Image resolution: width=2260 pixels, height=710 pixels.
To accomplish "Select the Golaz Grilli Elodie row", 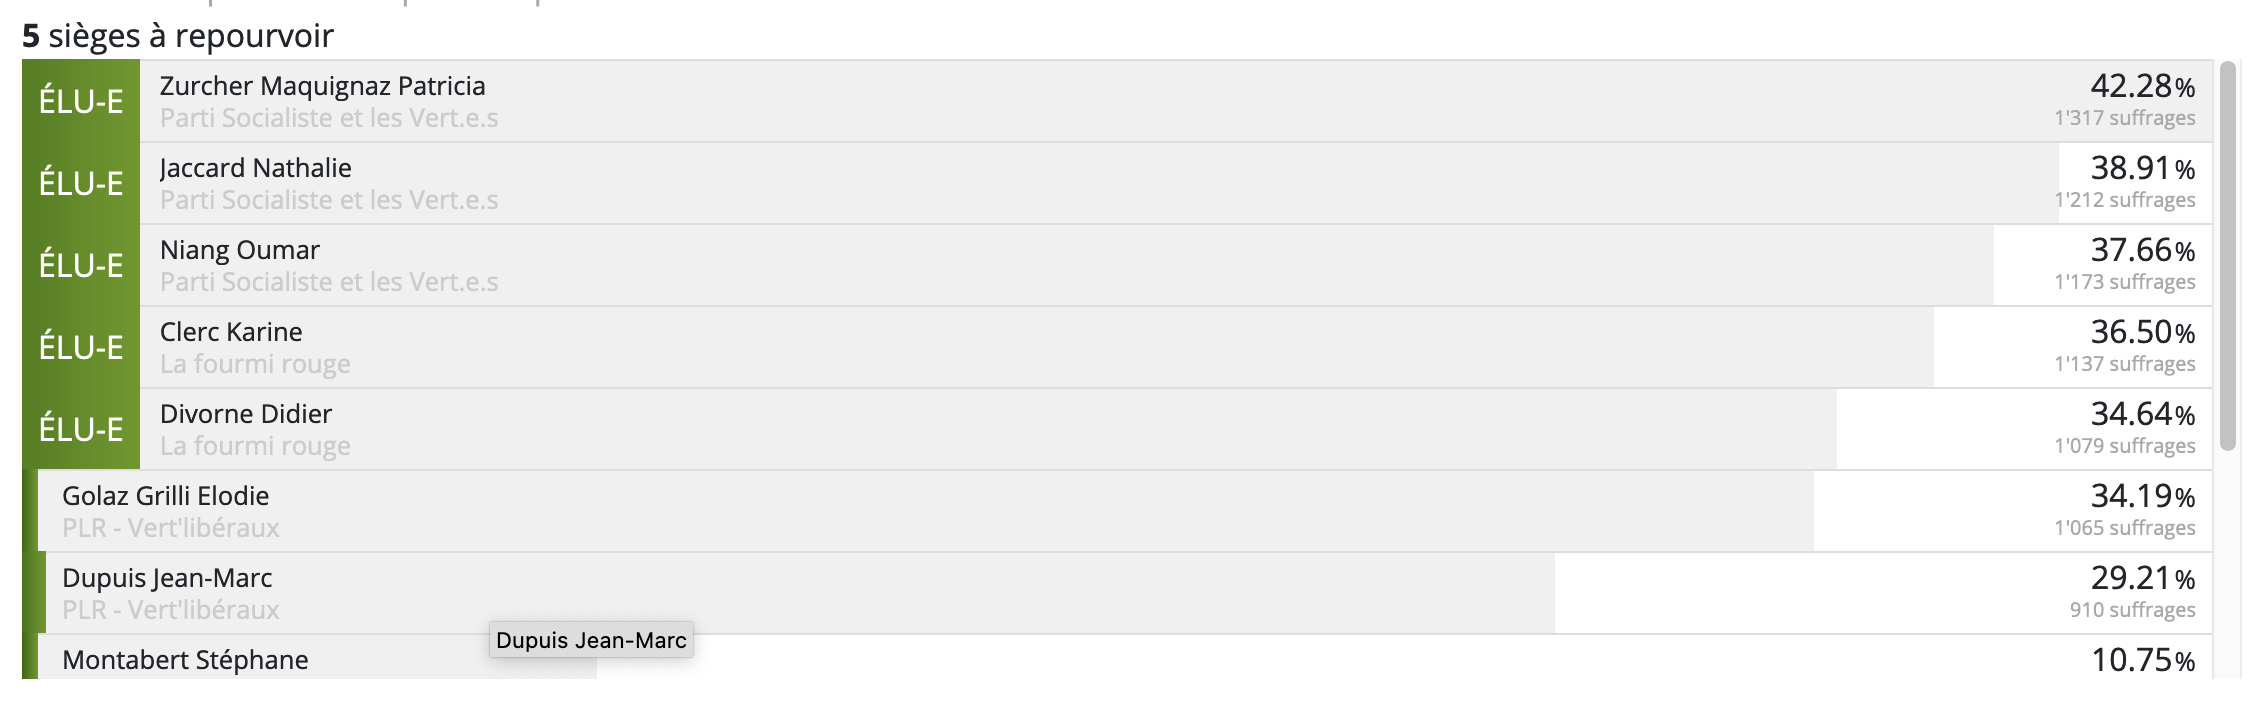I will [1117, 511].
